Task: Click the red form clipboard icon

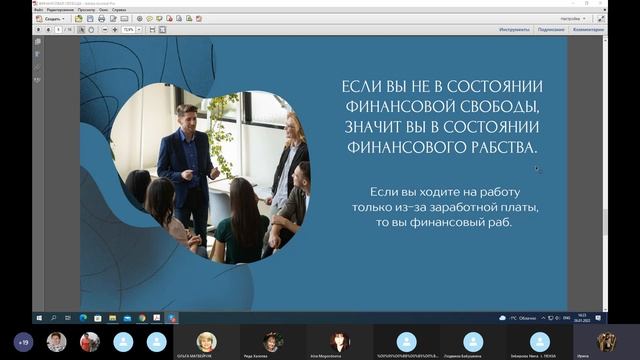Action: (x=199, y=19)
